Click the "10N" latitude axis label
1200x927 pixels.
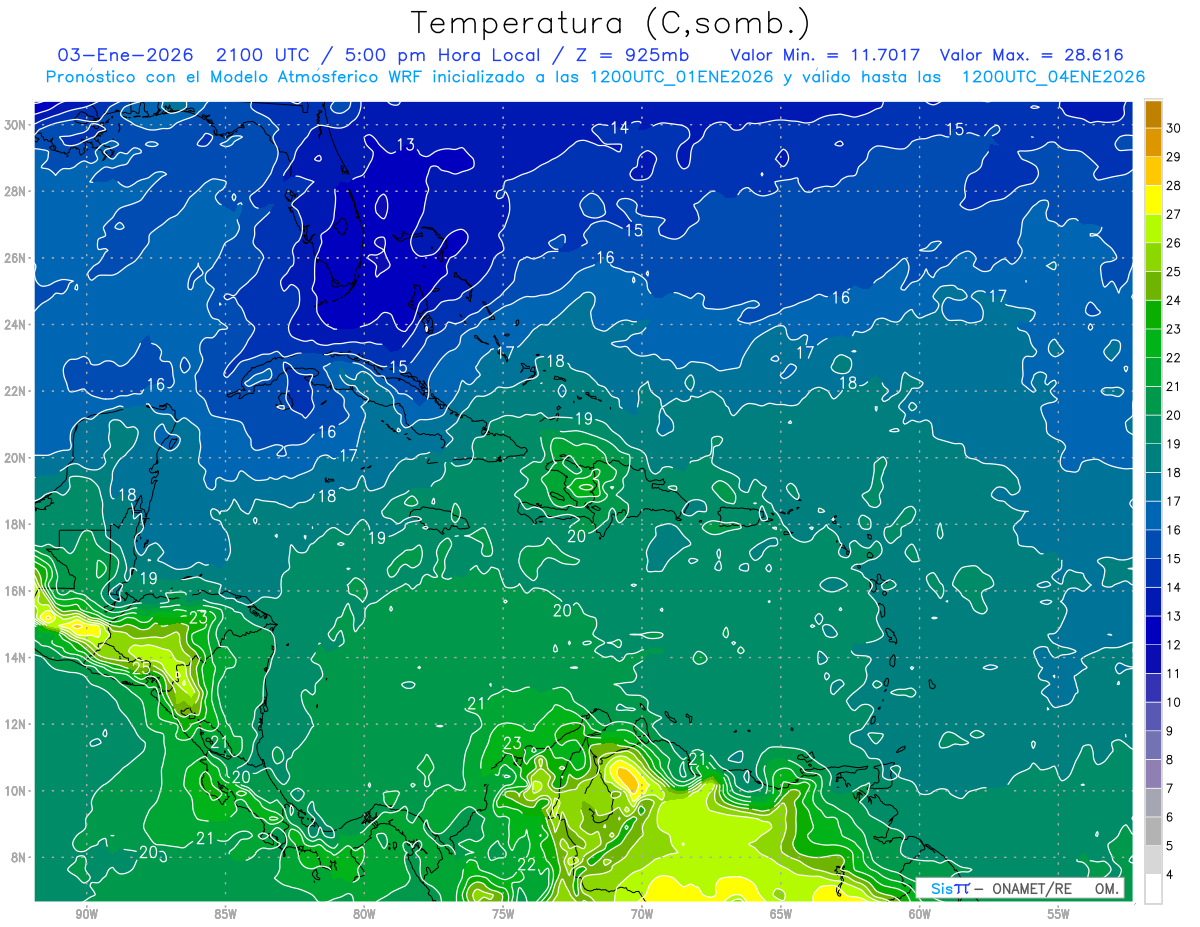17,790
